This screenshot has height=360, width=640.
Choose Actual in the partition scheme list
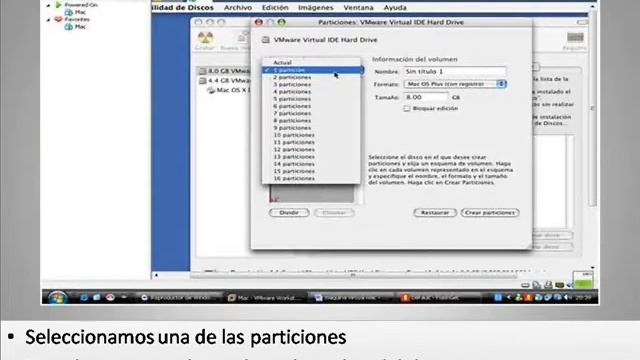click(311, 62)
